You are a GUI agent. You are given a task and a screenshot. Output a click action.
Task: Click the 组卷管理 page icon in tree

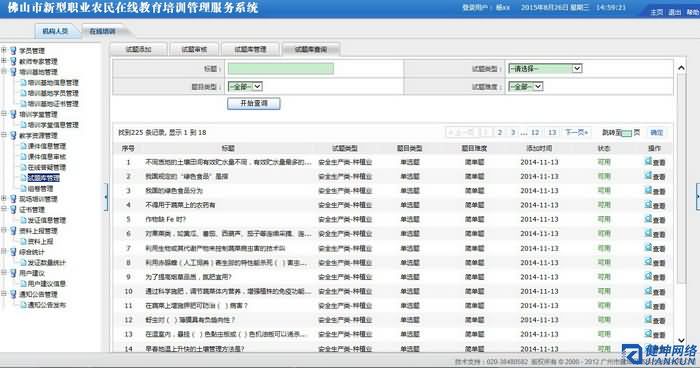[x=24, y=188]
